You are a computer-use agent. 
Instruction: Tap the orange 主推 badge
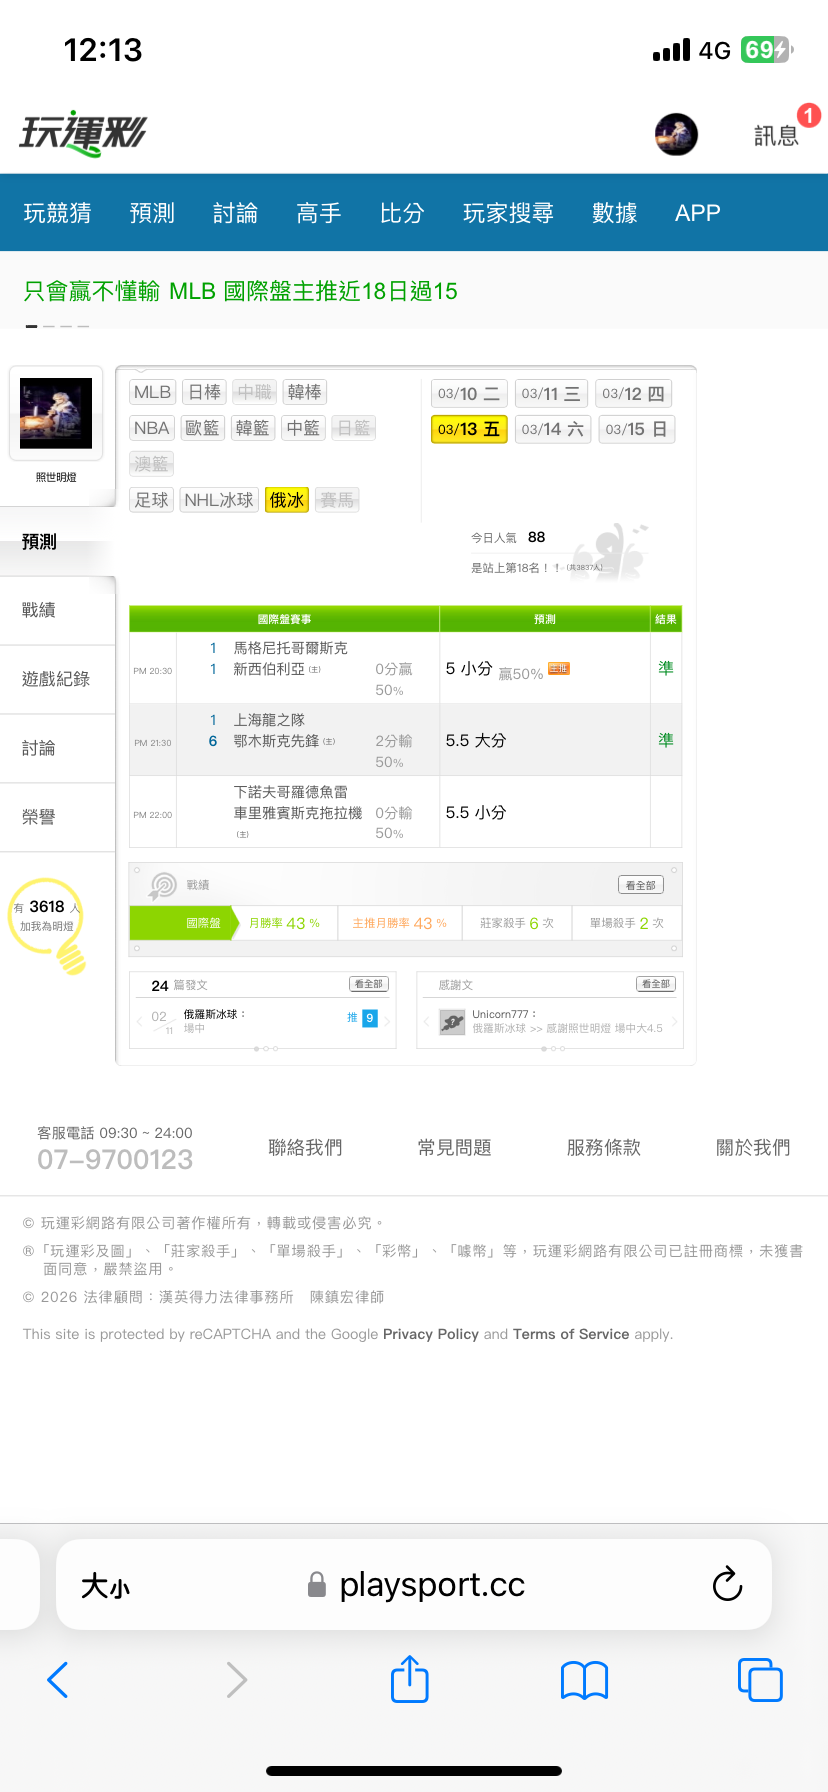559,669
